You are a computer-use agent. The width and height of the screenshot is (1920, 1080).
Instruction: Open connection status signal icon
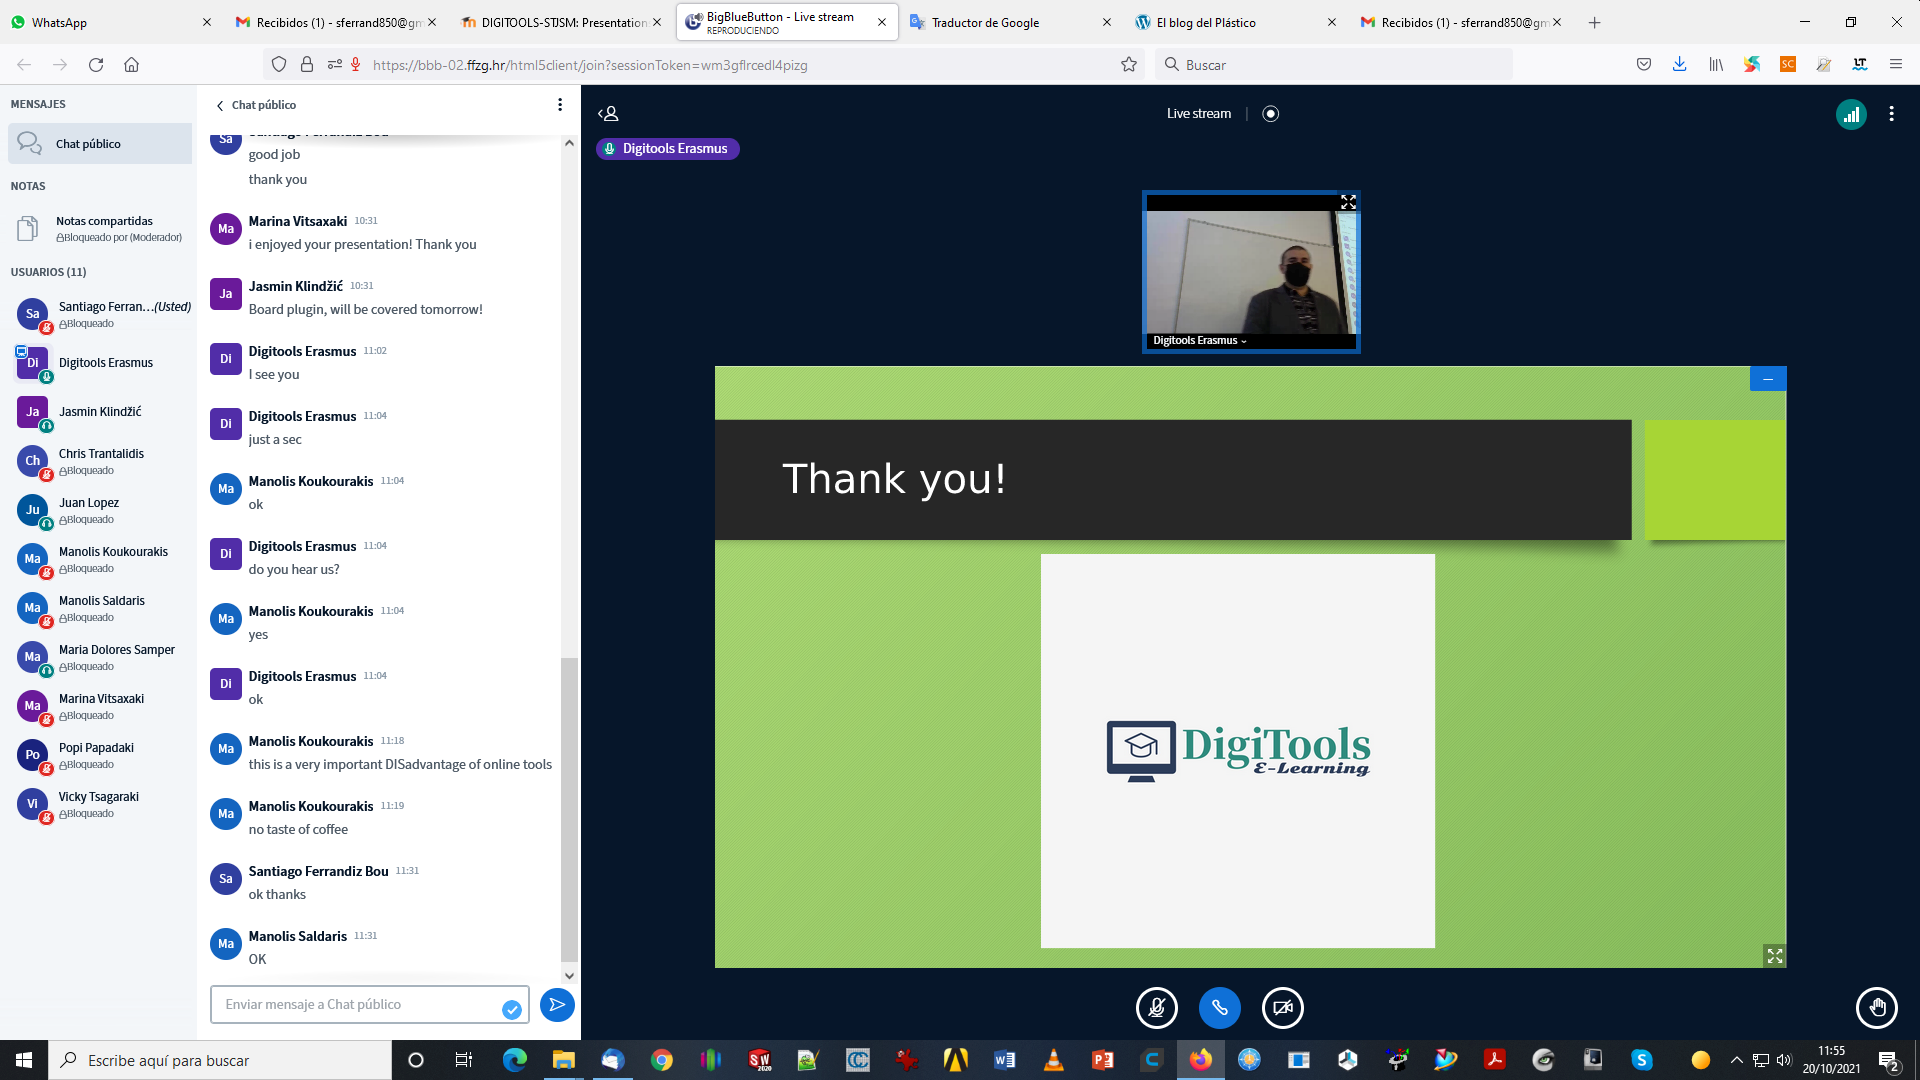coord(1851,114)
